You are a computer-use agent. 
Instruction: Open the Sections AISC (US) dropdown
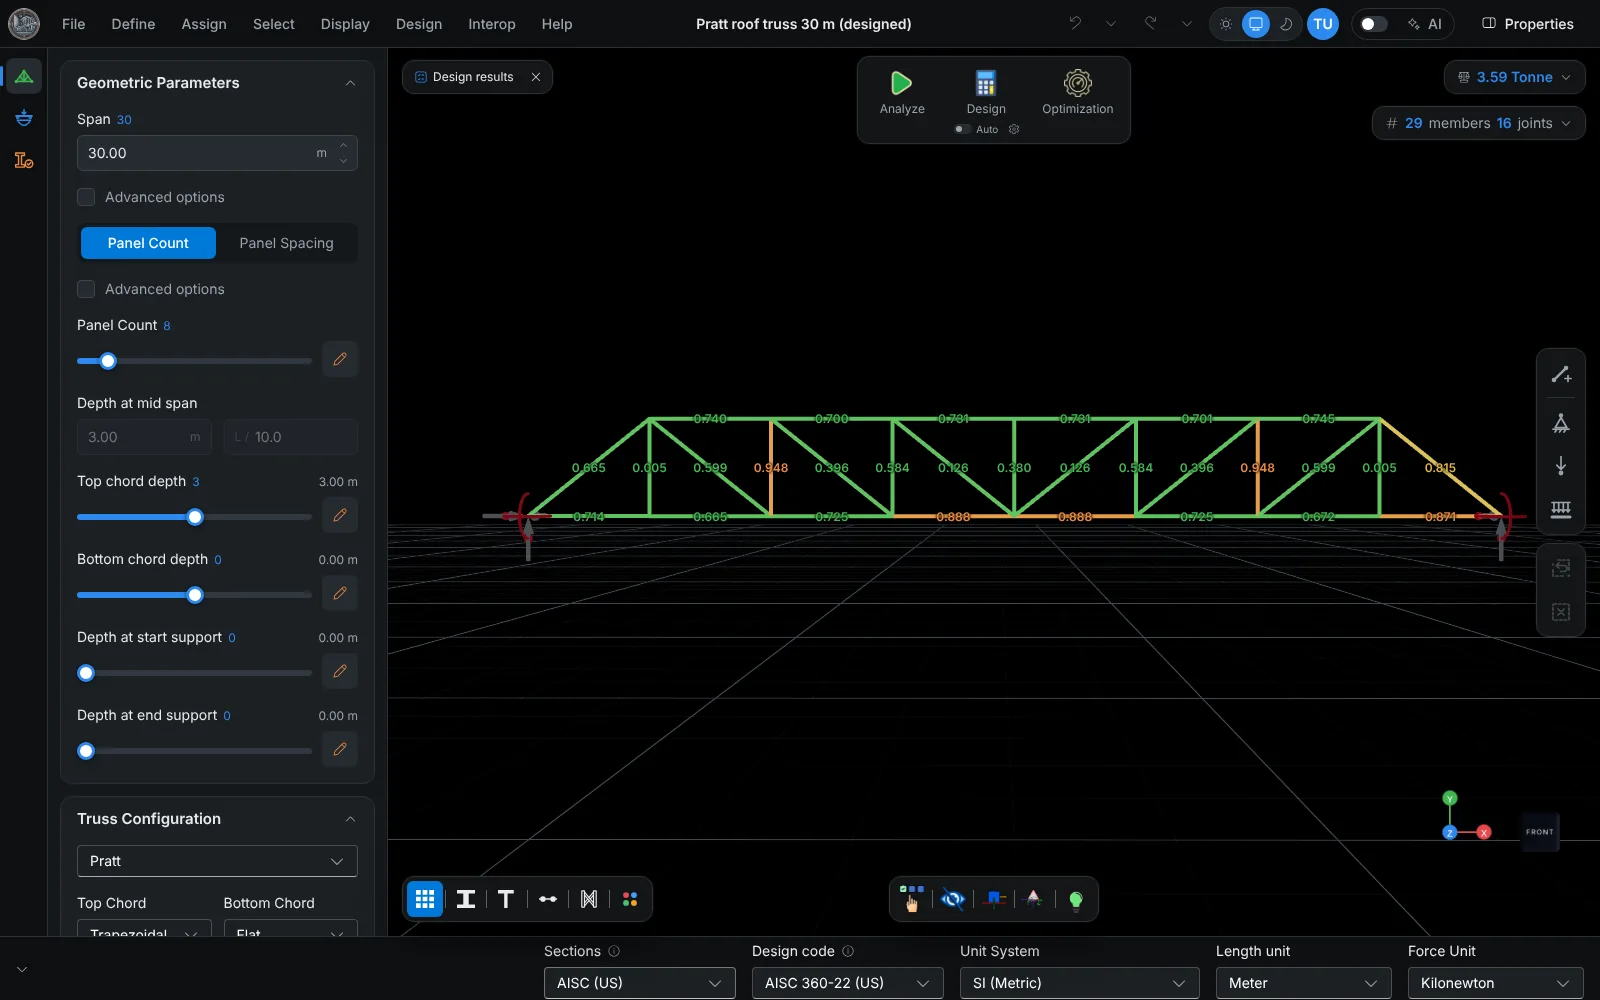[x=640, y=983]
